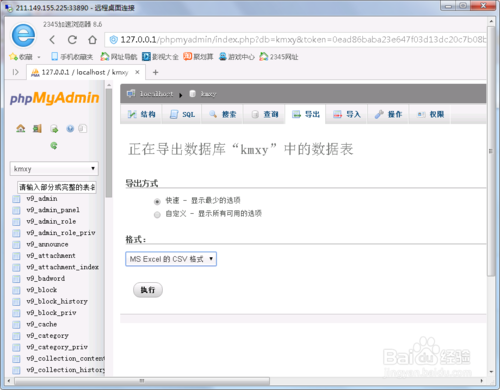Open table v9_admin_panel
The width and height of the screenshot is (500, 390).
tap(53, 210)
